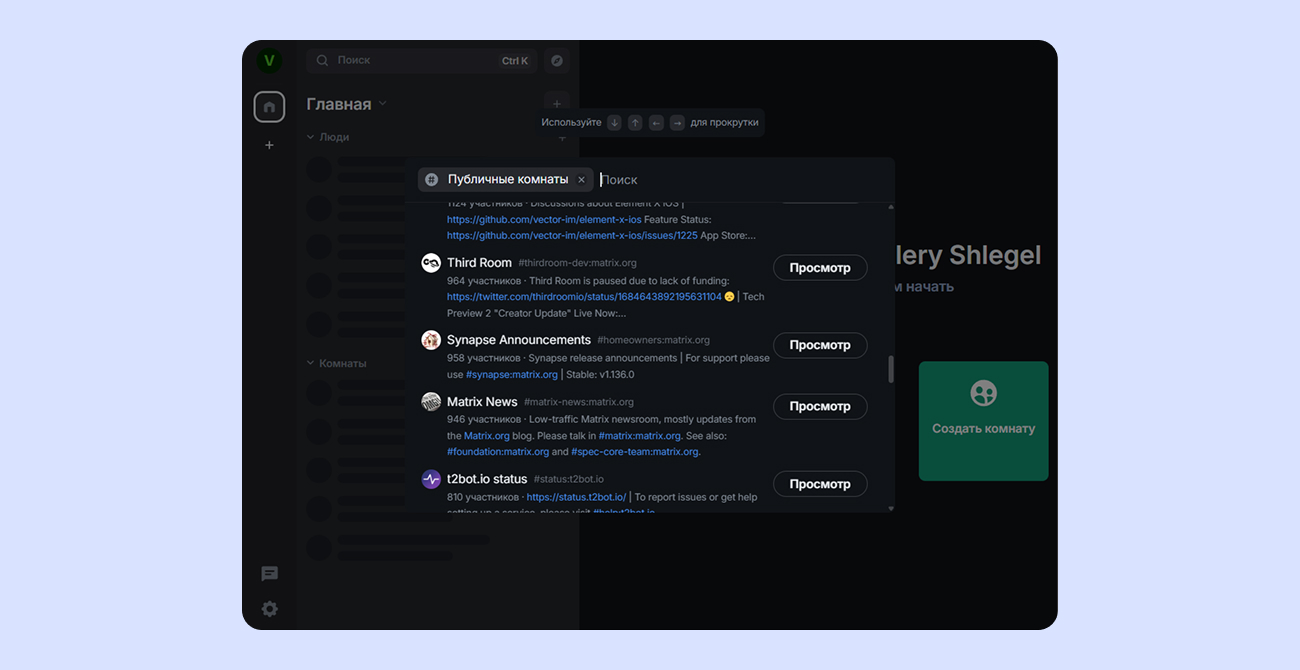Click the plus button beside Главная

pyautogui.click(x=557, y=104)
